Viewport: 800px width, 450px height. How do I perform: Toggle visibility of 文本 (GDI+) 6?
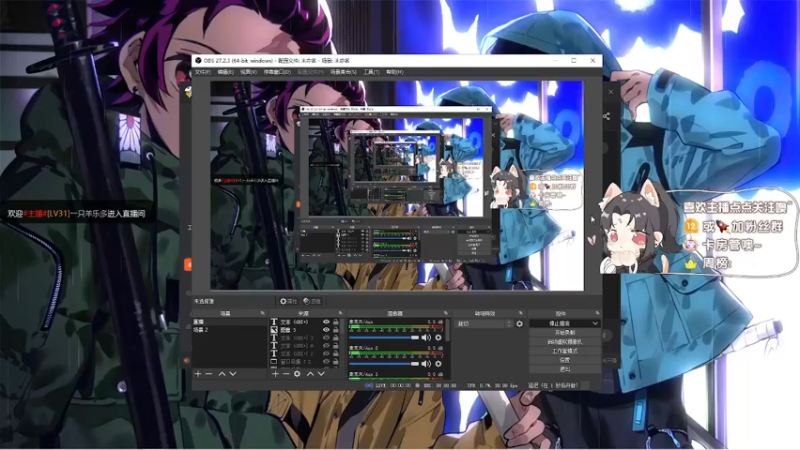coord(326,345)
